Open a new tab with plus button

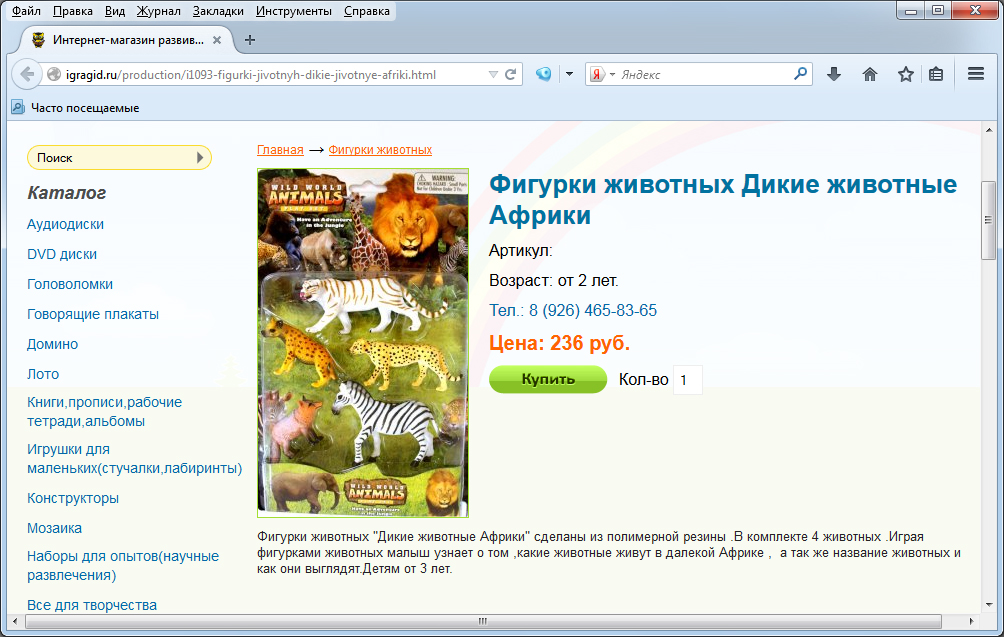coord(250,40)
